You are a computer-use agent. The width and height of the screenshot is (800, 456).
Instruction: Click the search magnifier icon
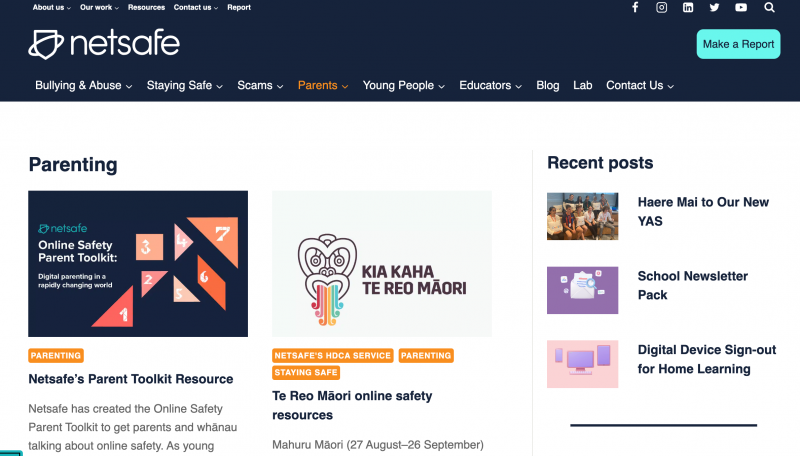(x=769, y=8)
